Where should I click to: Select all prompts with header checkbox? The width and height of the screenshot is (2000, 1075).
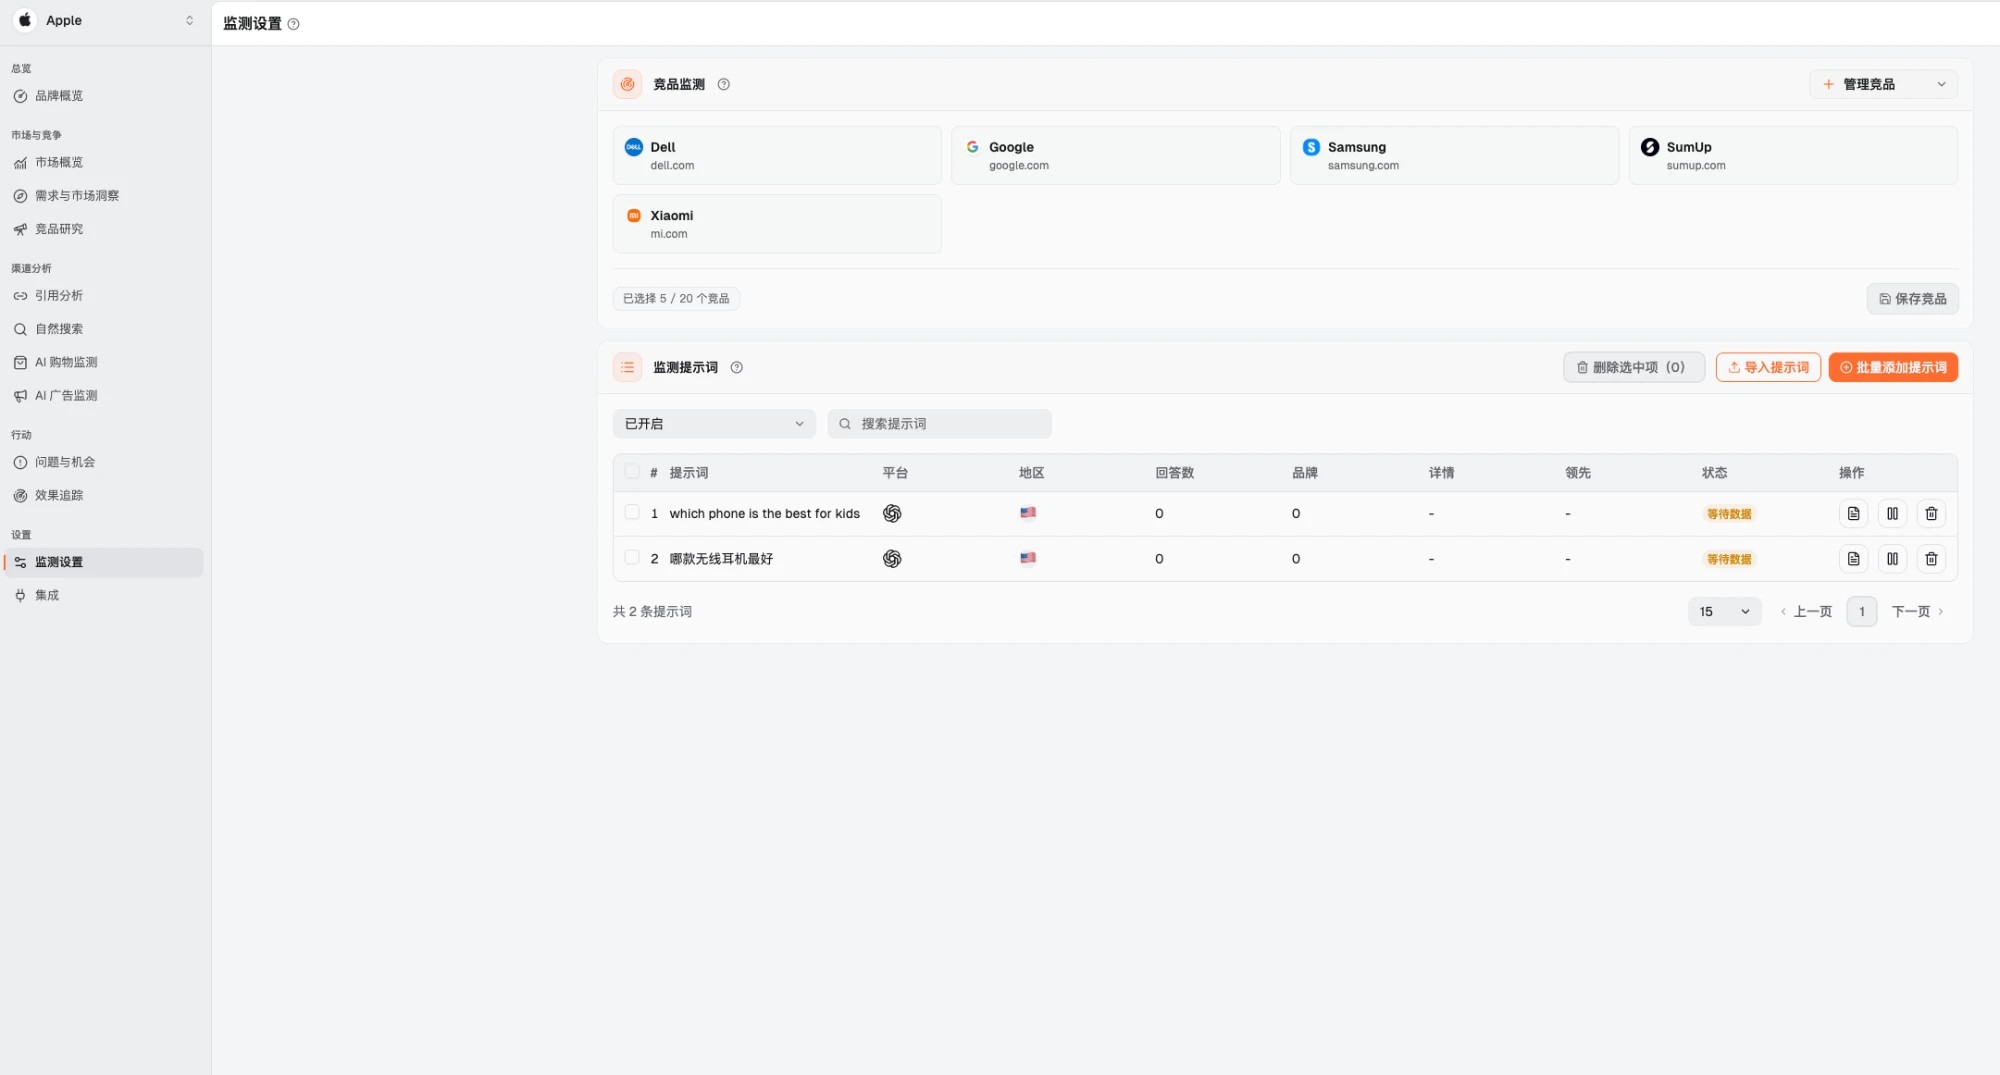point(632,471)
